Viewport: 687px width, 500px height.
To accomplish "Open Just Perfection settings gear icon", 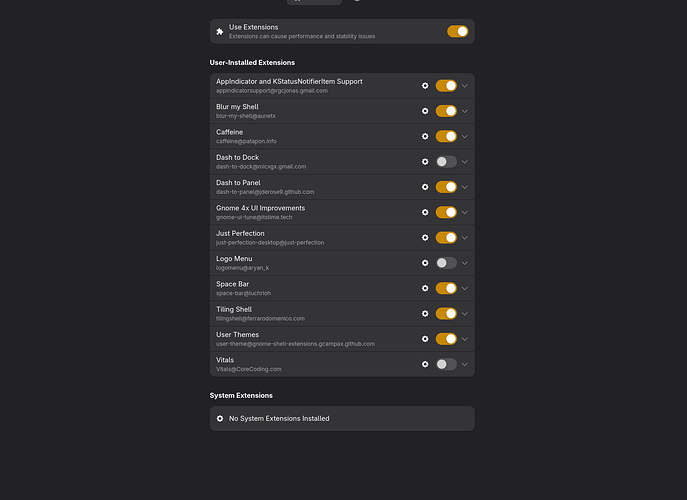I will [x=425, y=238].
